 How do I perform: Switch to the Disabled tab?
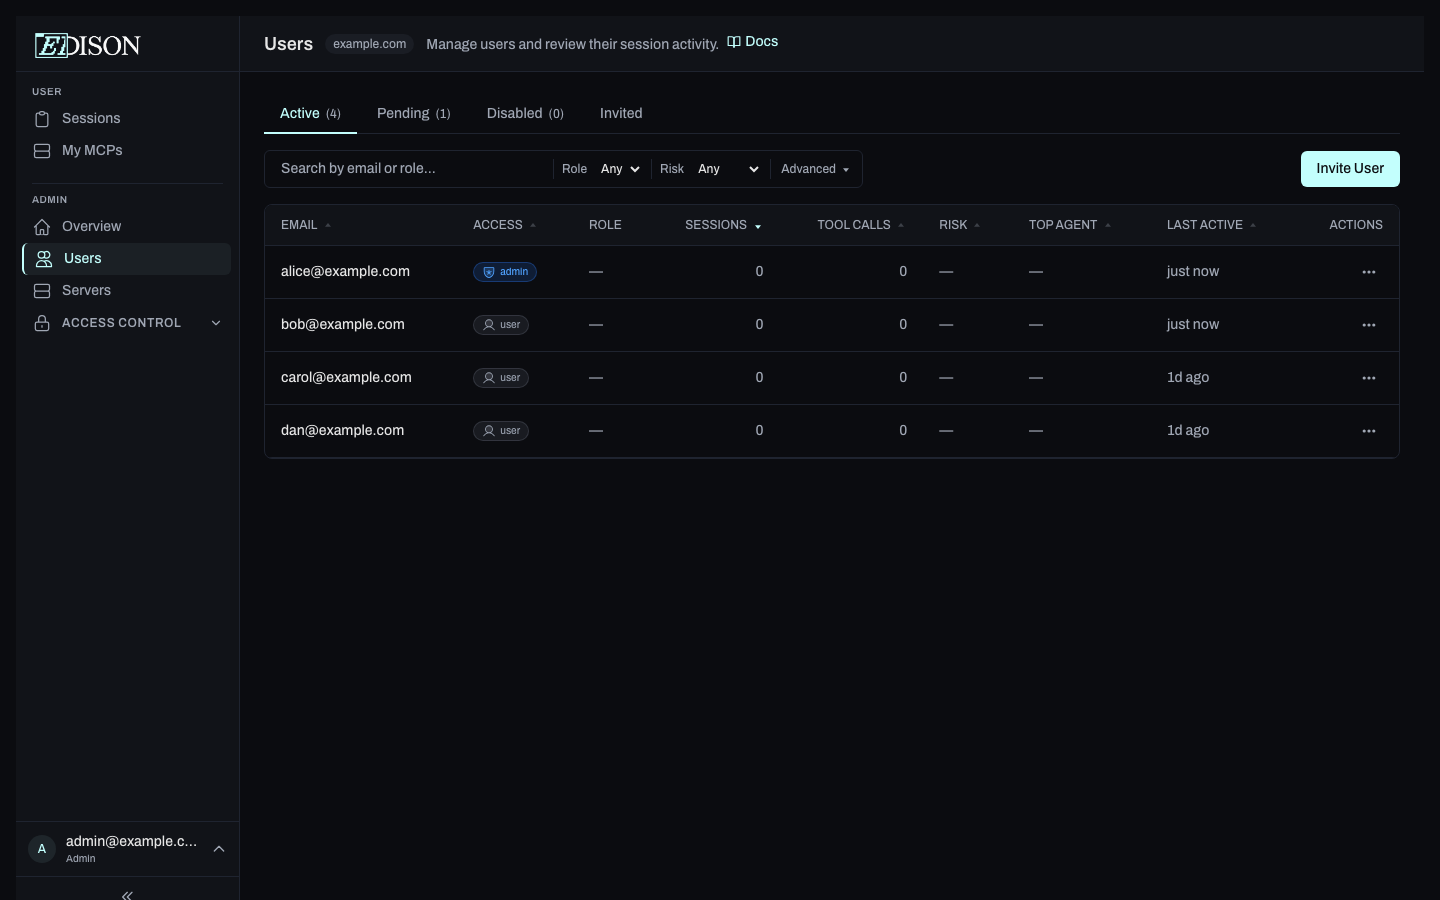(524, 113)
